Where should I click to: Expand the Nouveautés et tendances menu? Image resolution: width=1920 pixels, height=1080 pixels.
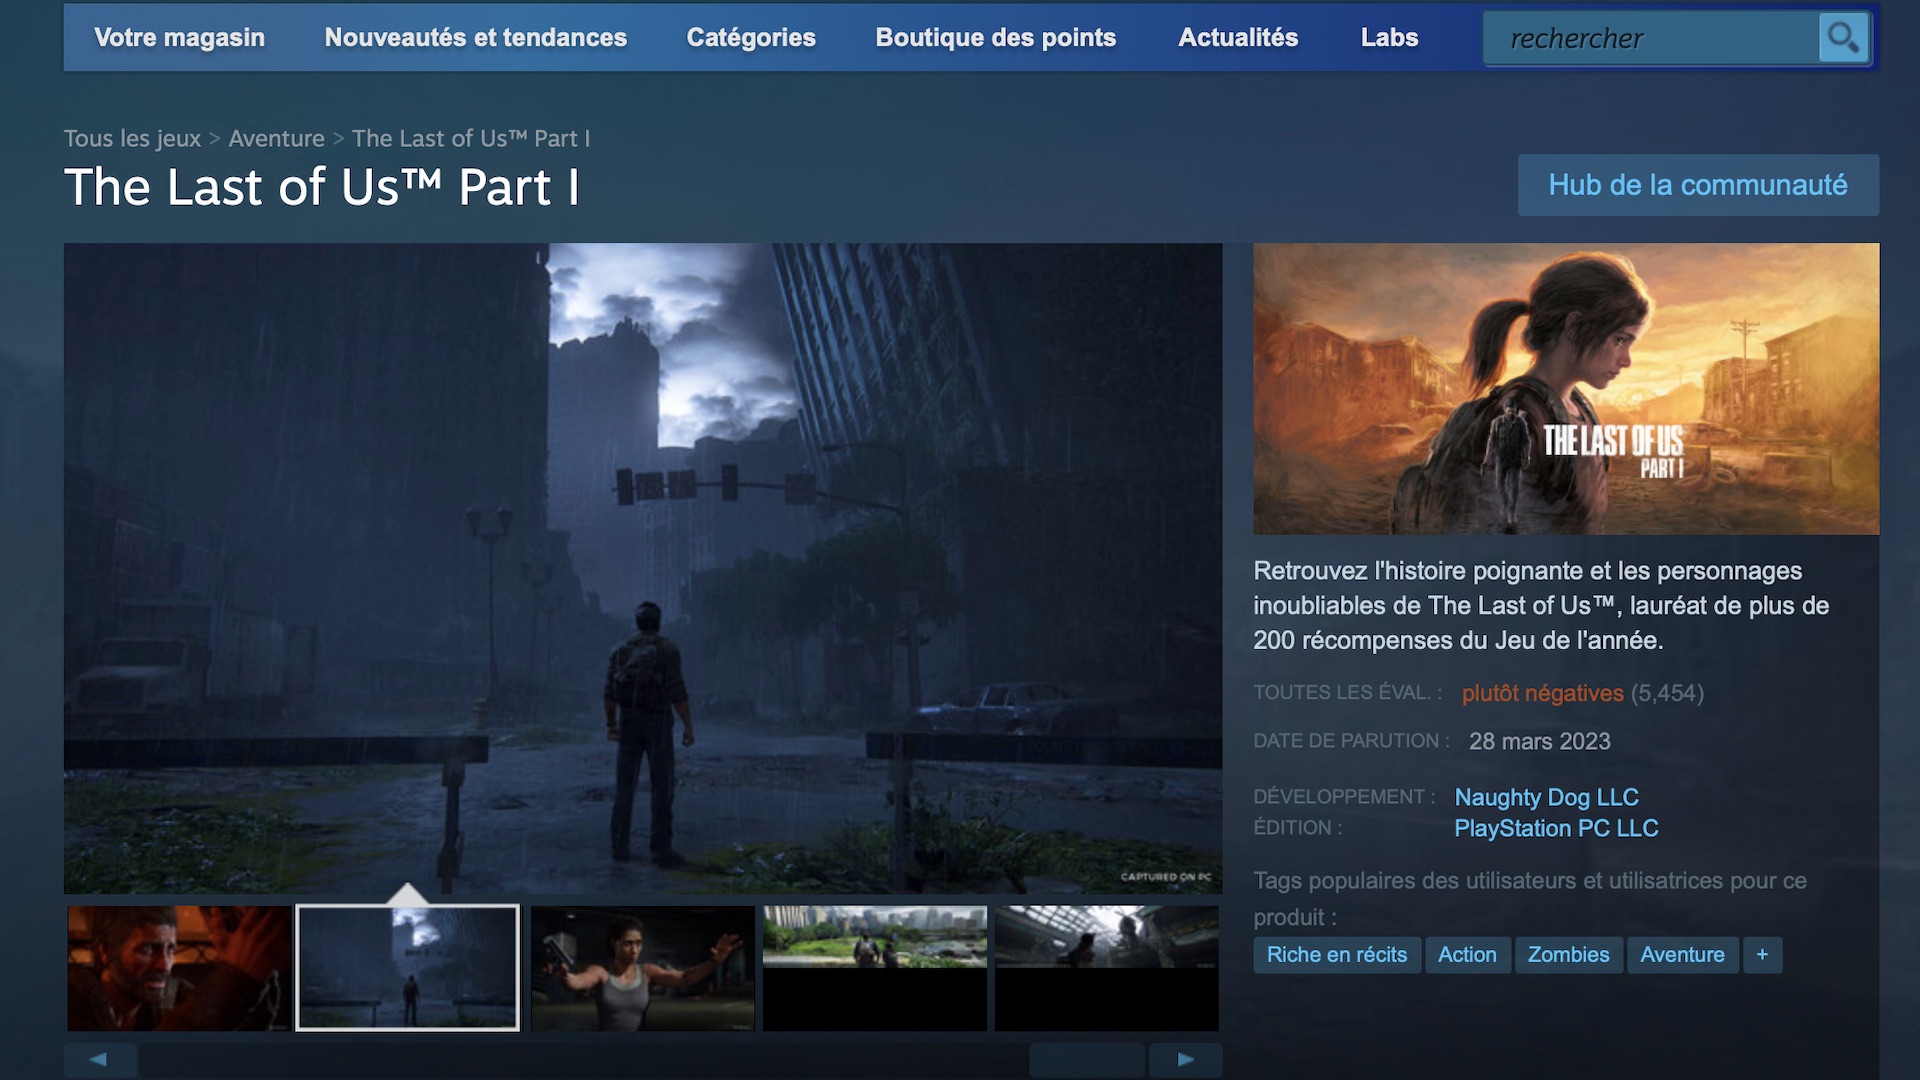click(475, 37)
